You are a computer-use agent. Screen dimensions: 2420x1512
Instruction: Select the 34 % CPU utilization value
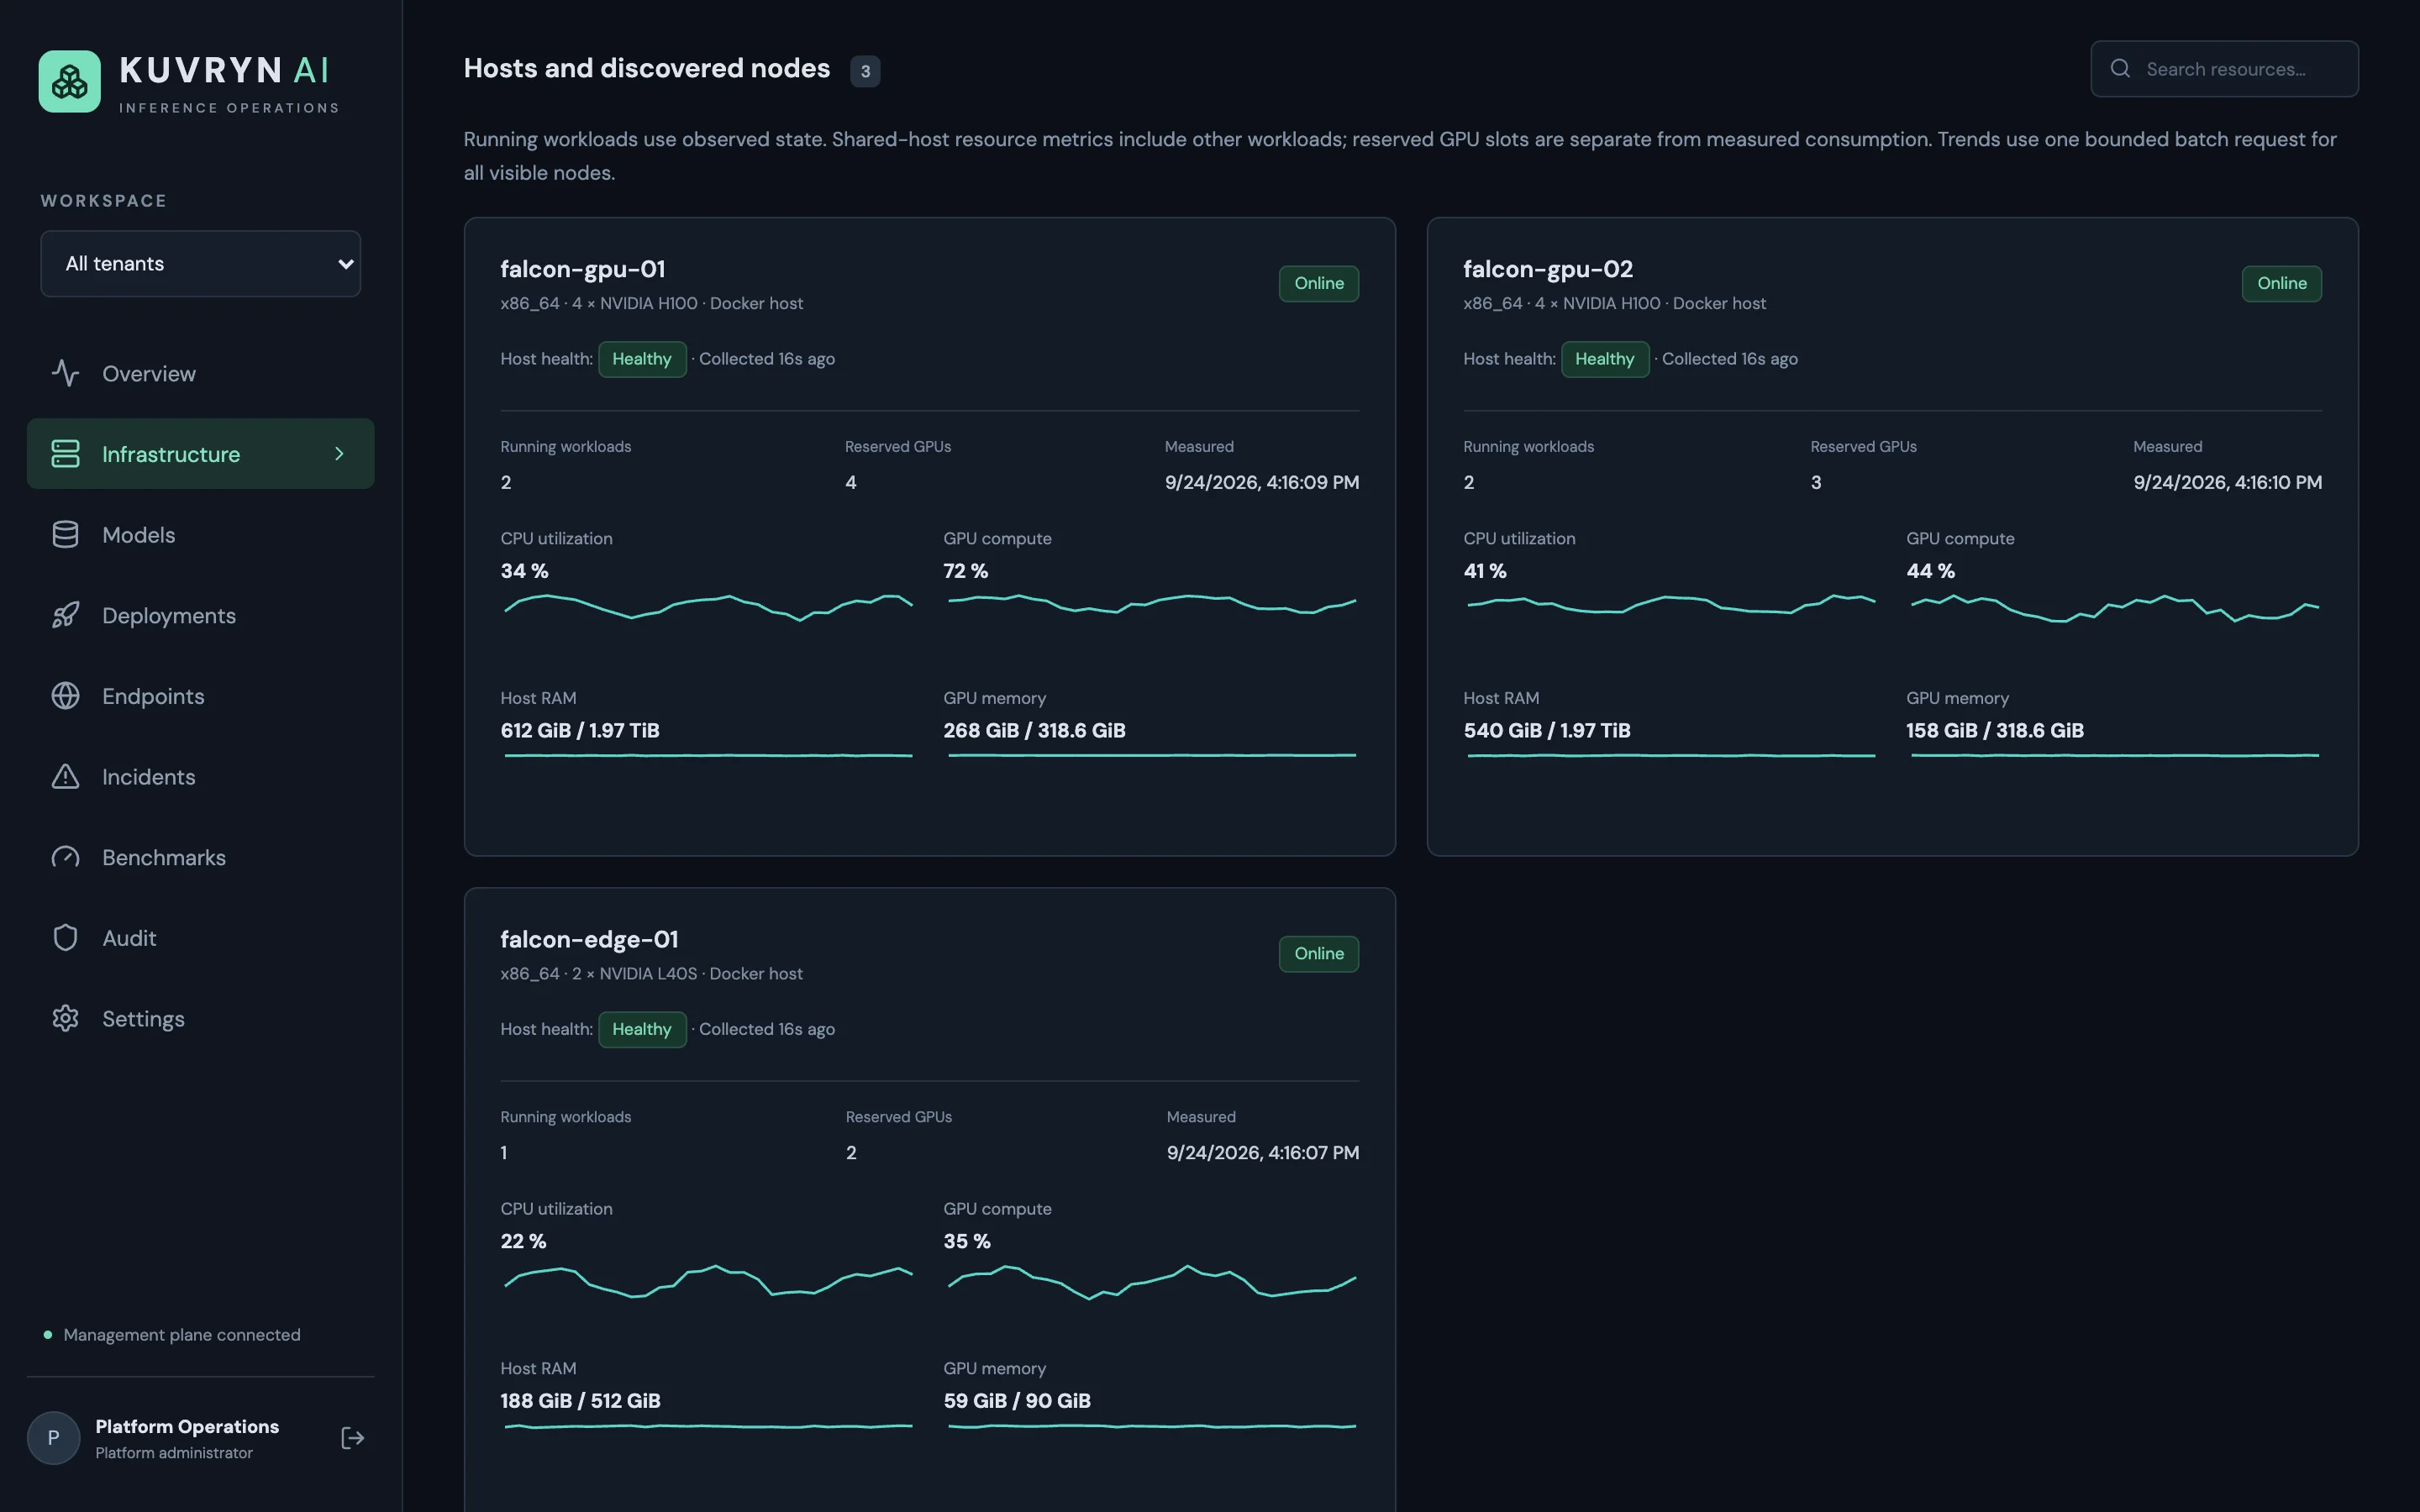tap(524, 571)
